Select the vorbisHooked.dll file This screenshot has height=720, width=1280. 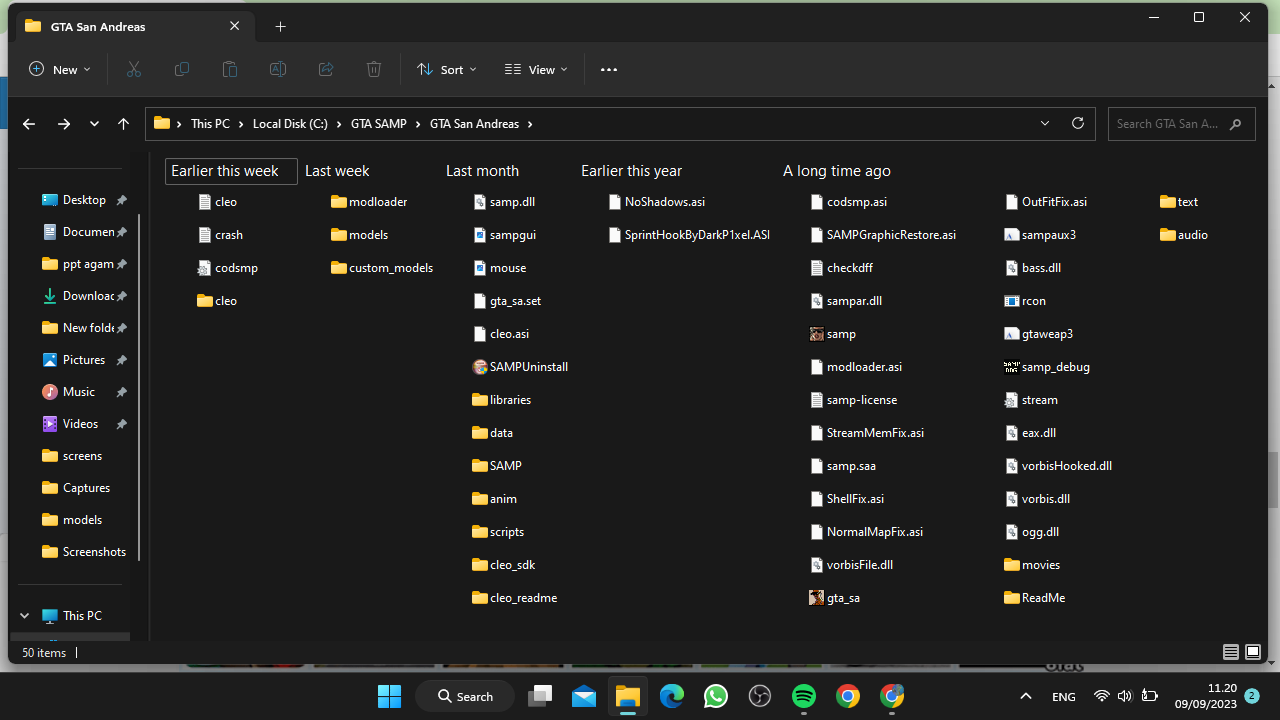pos(1058,466)
